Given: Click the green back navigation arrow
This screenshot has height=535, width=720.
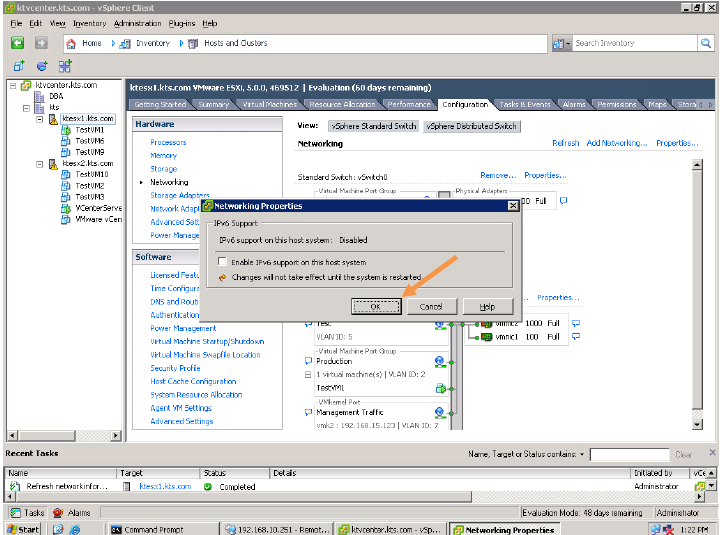Looking at the screenshot, I should (x=17, y=43).
